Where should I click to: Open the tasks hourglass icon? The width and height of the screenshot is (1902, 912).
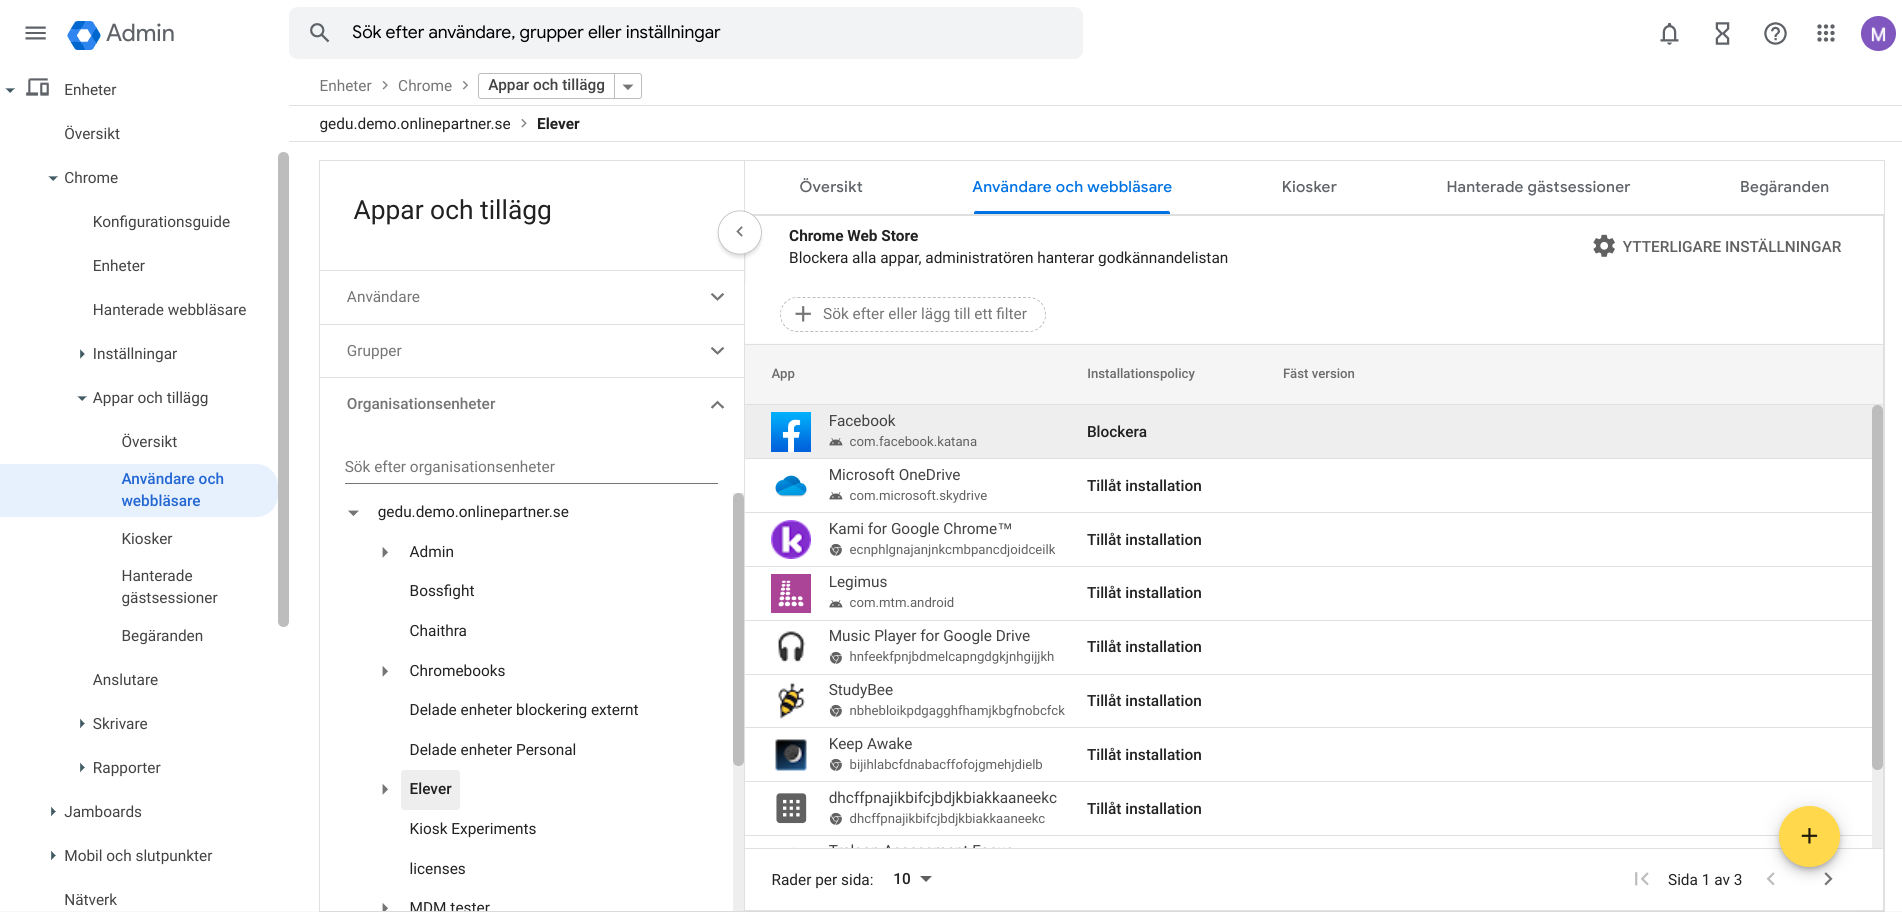click(1722, 34)
